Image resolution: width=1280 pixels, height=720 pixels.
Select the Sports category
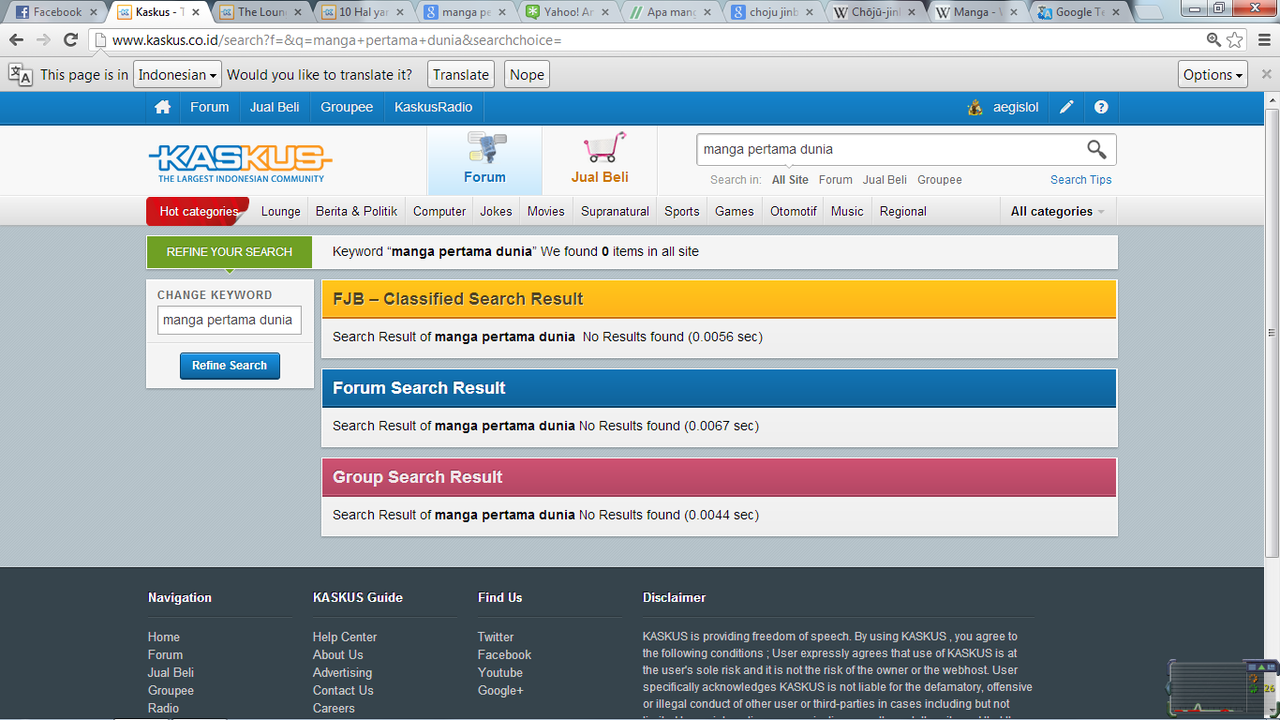pyautogui.click(x=682, y=211)
